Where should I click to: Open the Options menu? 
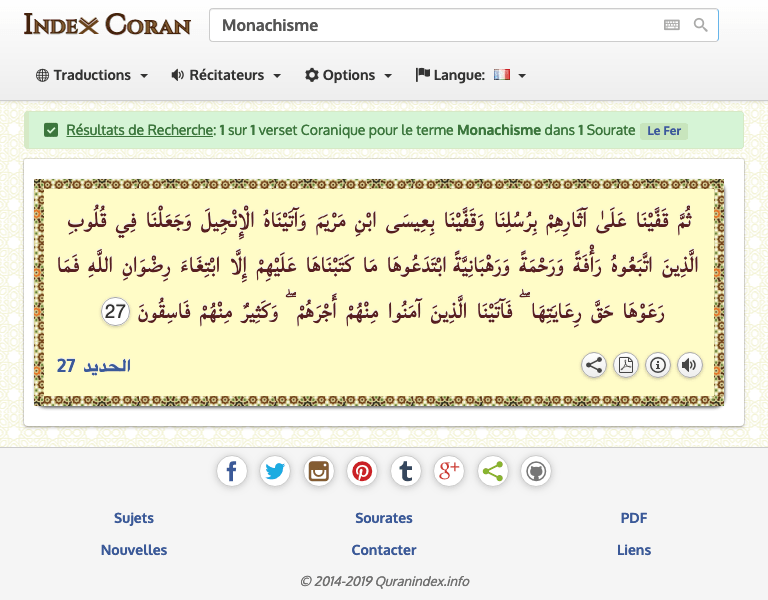pyautogui.click(x=348, y=75)
